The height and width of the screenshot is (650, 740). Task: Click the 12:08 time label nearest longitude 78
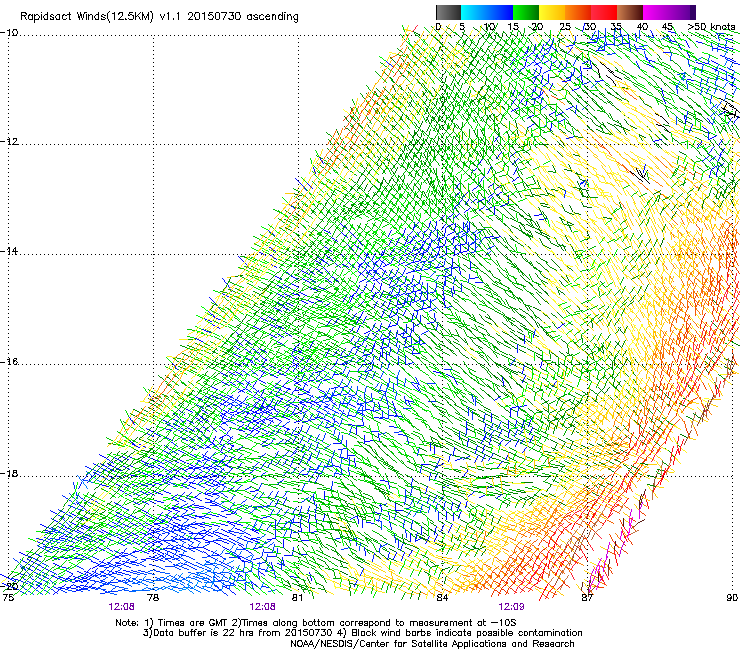121,607
